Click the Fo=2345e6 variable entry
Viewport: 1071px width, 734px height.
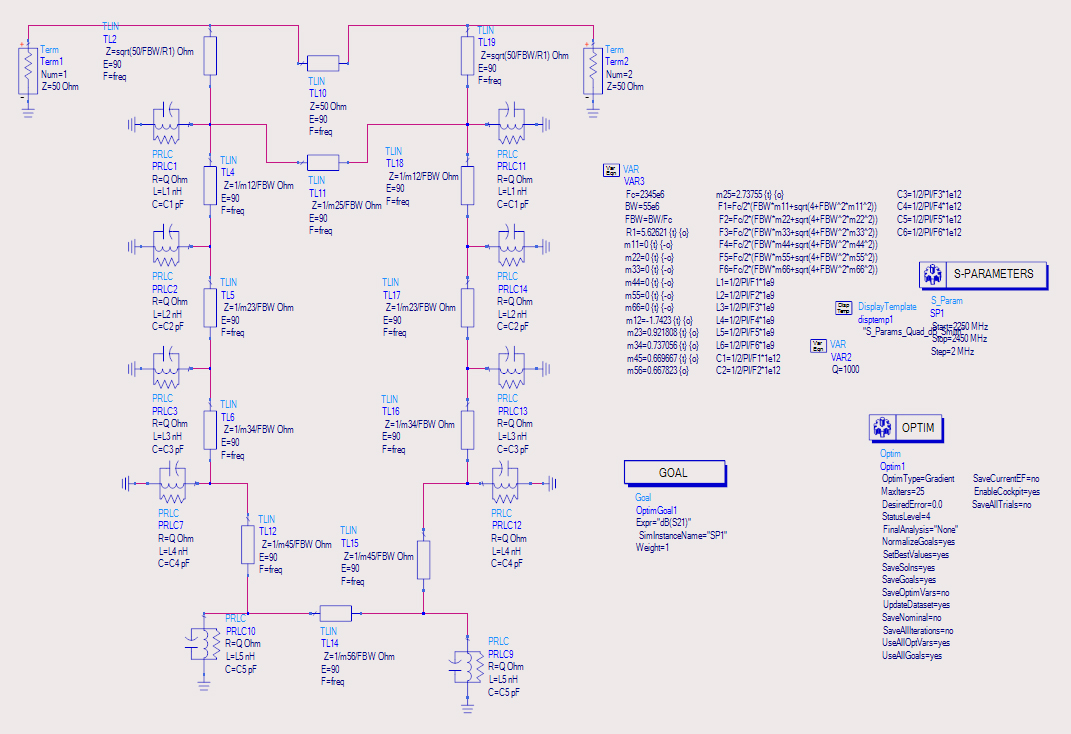[644, 195]
